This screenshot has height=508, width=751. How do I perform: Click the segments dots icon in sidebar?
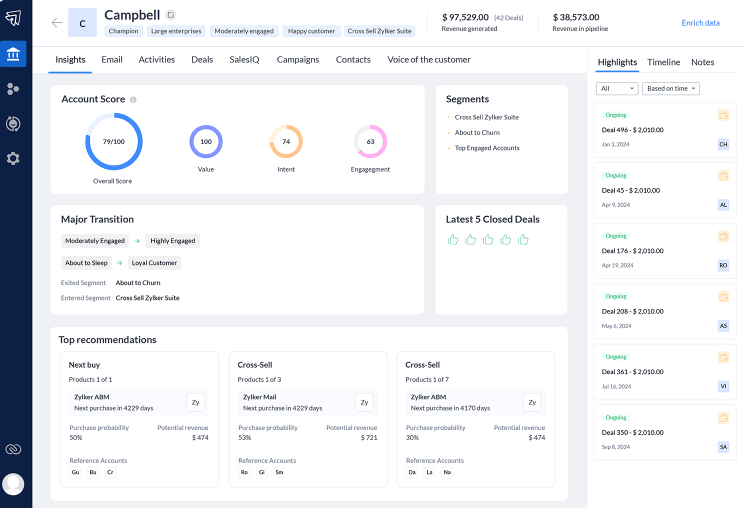13,89
